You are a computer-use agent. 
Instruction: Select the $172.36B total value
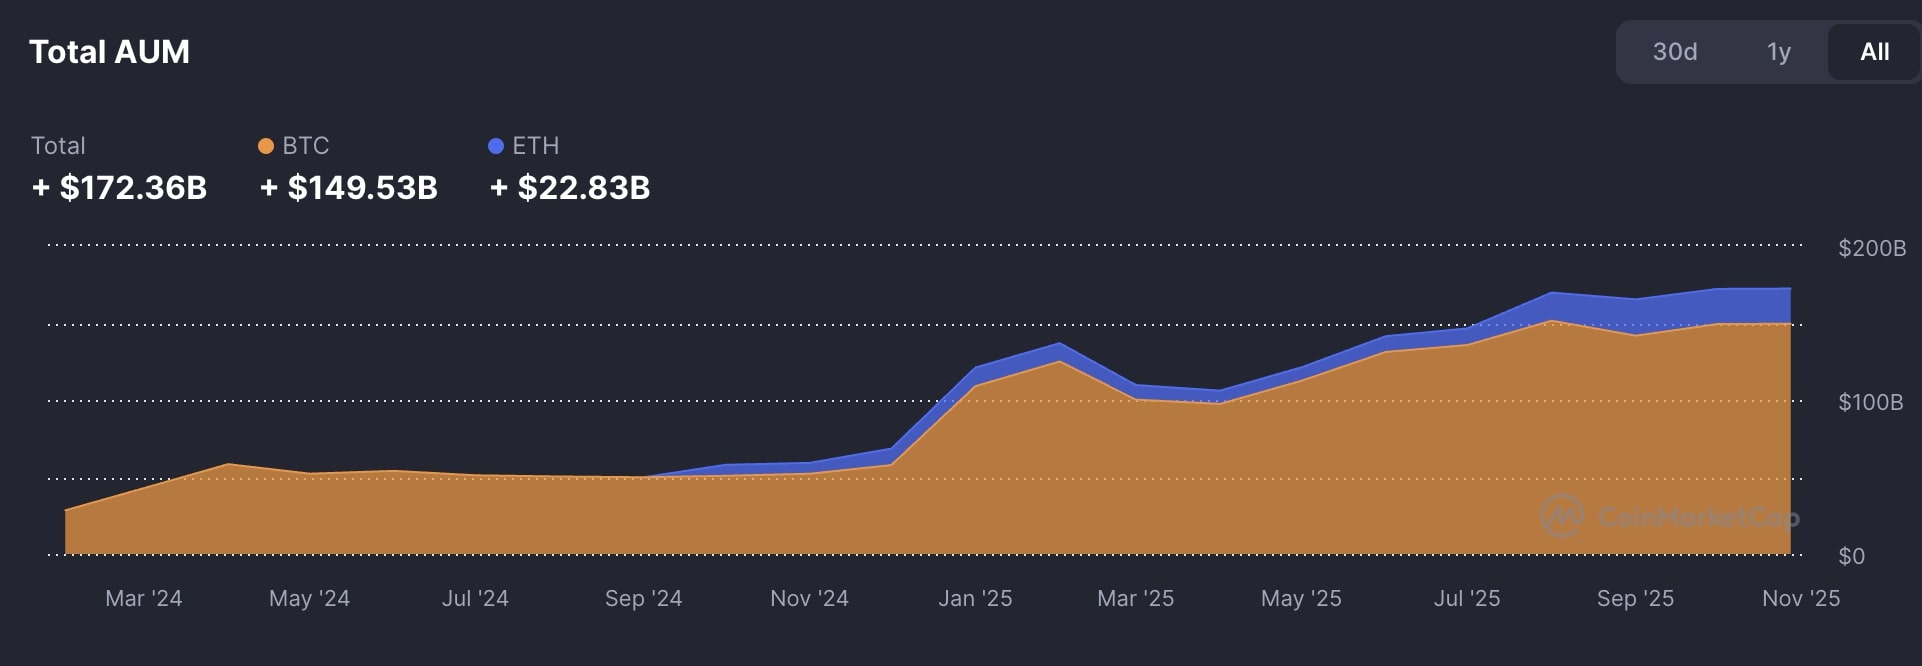[119, 187]
